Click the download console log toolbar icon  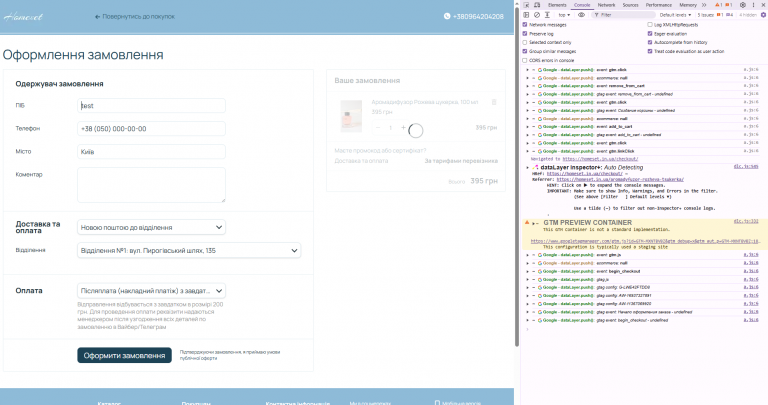547,15
